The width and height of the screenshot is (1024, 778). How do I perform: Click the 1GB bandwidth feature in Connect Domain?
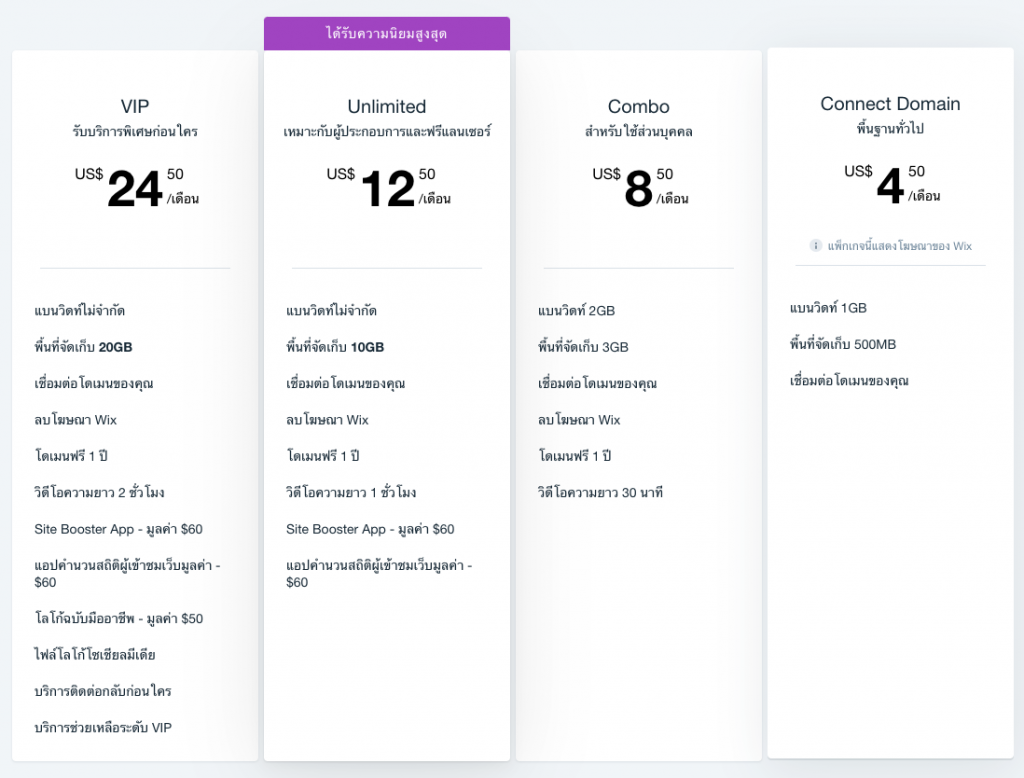[x=828, y=308]
